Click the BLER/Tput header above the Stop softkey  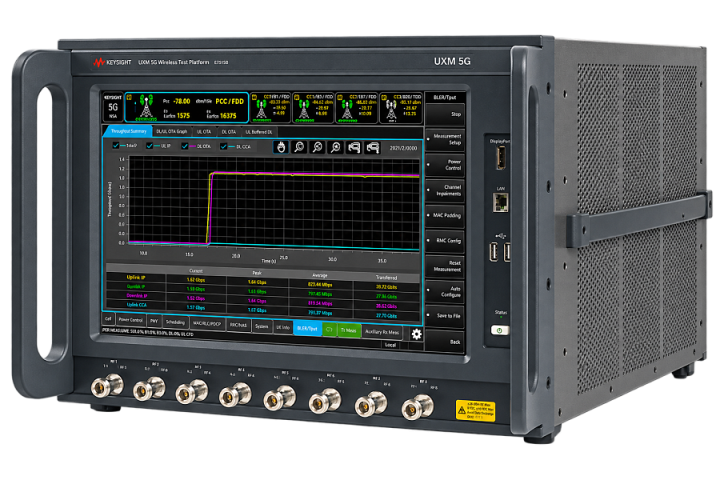point(444,97)
